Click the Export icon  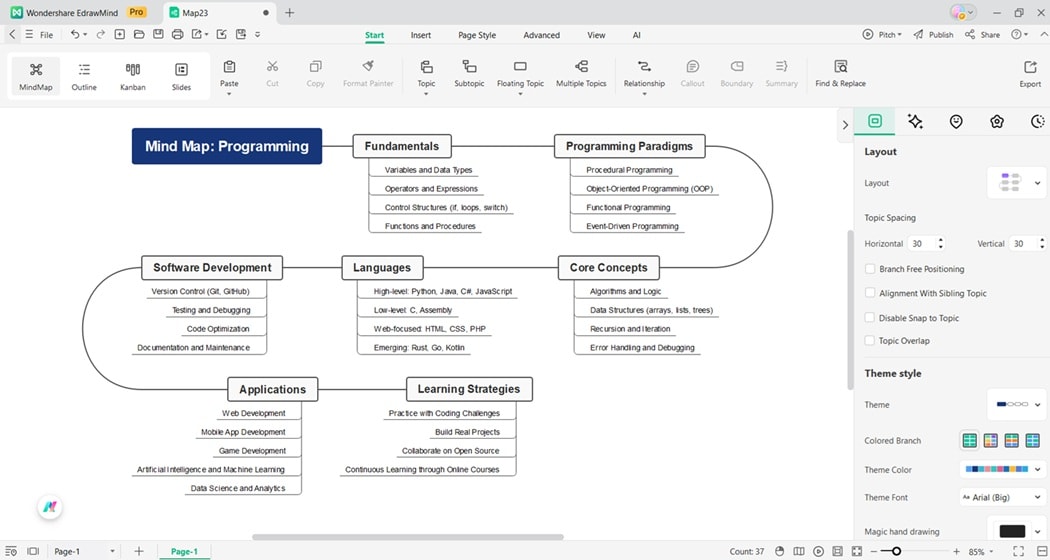click(x=1030, y=67)
